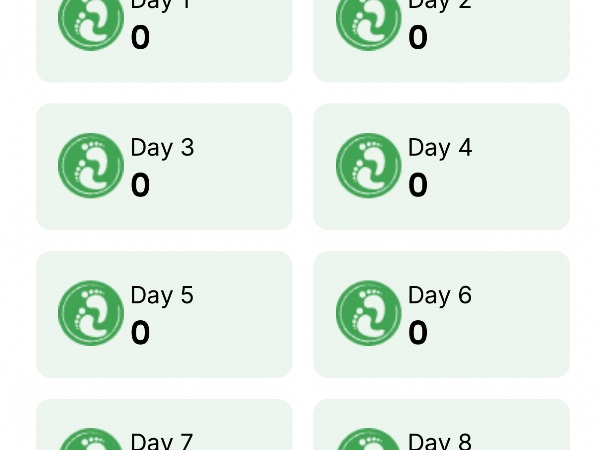Screen dimensions: 600x450
Task: Click the step count under Day 3
Action: click(140, 185)
